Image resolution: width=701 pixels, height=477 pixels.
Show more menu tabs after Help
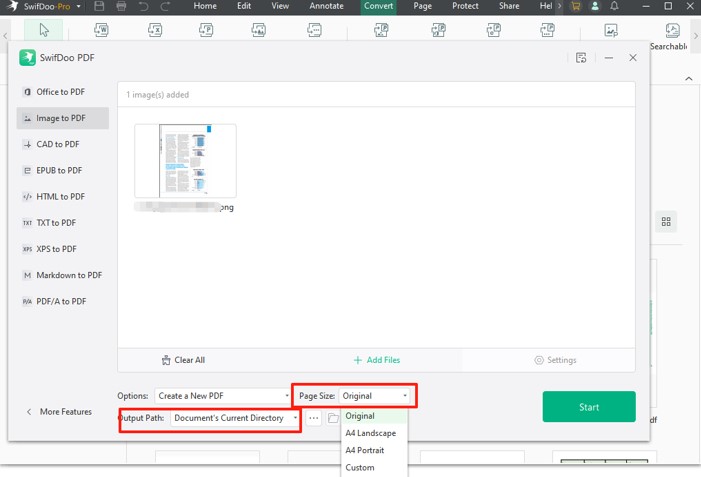(x=559, y=6)
